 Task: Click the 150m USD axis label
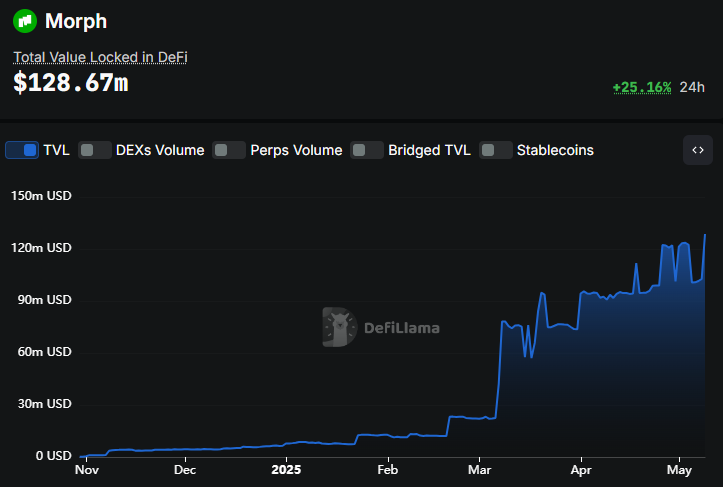[41, 196]
